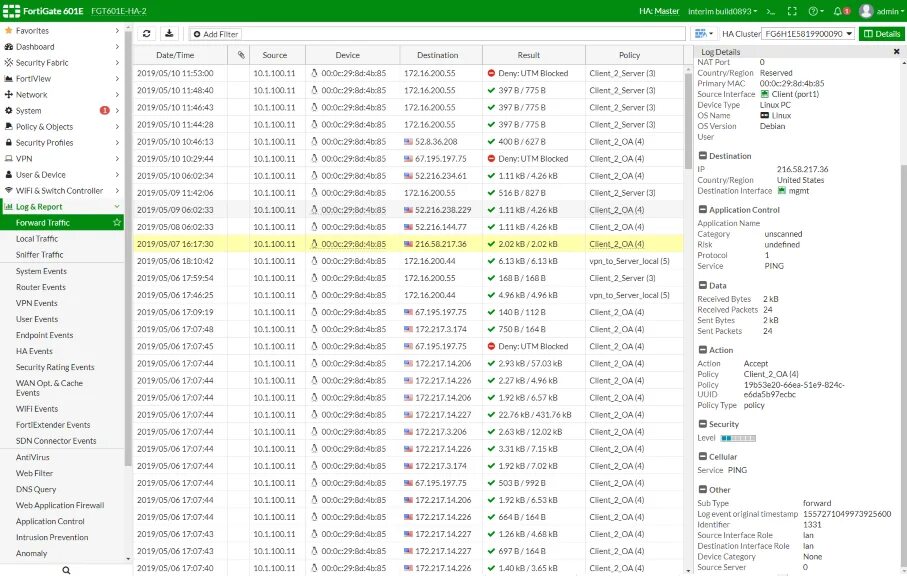This screenshot has width=907, height=576.
Task: Click the WiFi & Switch Controller icon
Action: (8, 190)
